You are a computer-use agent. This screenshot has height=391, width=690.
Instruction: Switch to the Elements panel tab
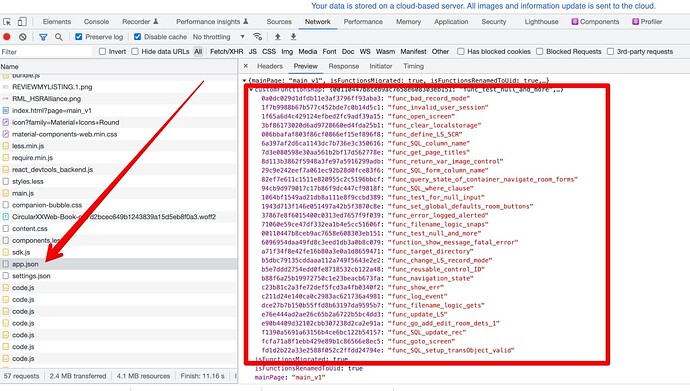click(x=57, y=22)
